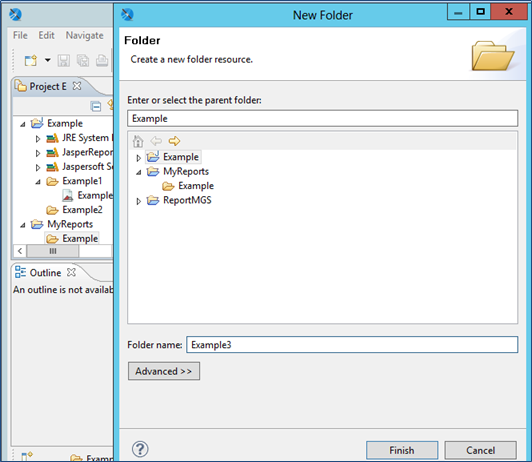Click the back arrow in folder navigator
The image size is (532, 462).
[x=156, y=141]
